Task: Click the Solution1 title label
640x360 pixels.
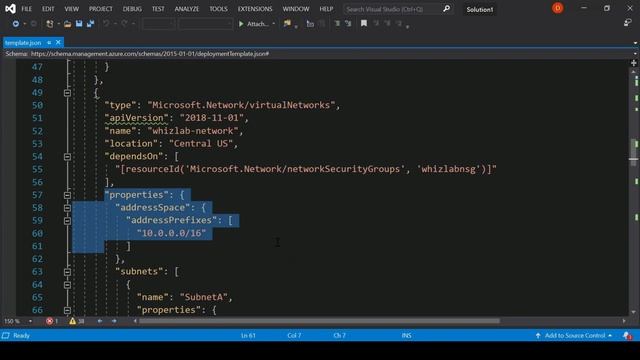Action: pos(480,9)
